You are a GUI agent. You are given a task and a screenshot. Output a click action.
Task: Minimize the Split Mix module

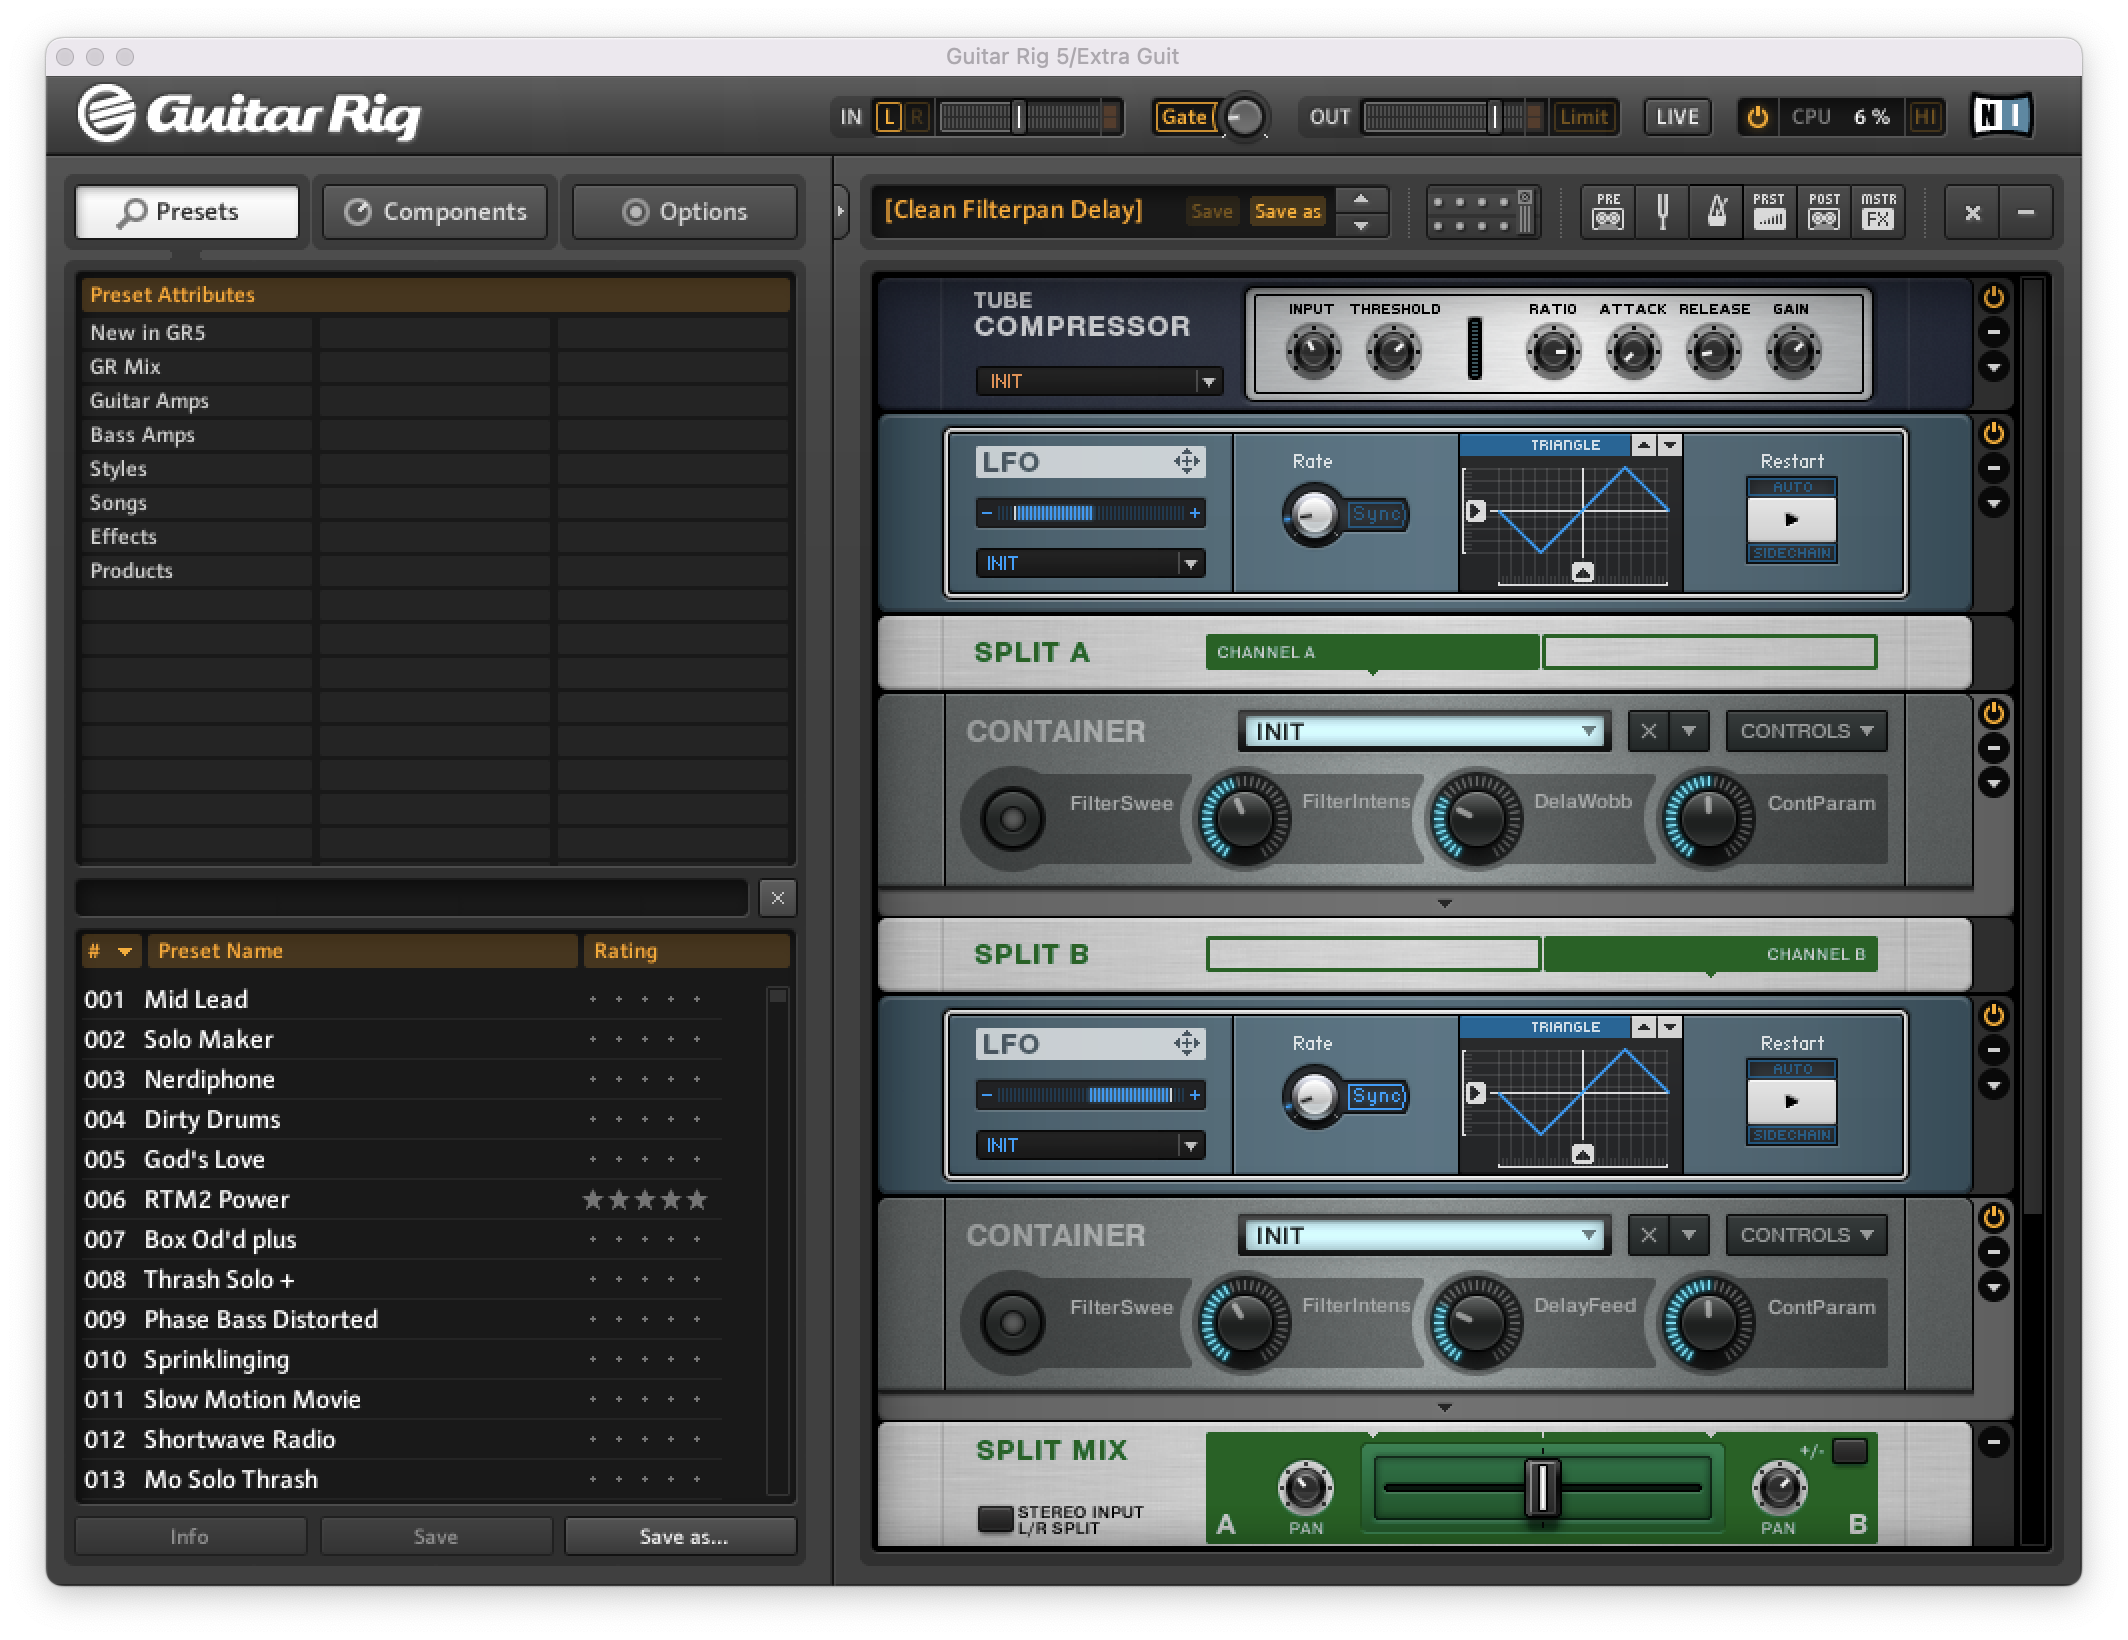point(1993,1441)
